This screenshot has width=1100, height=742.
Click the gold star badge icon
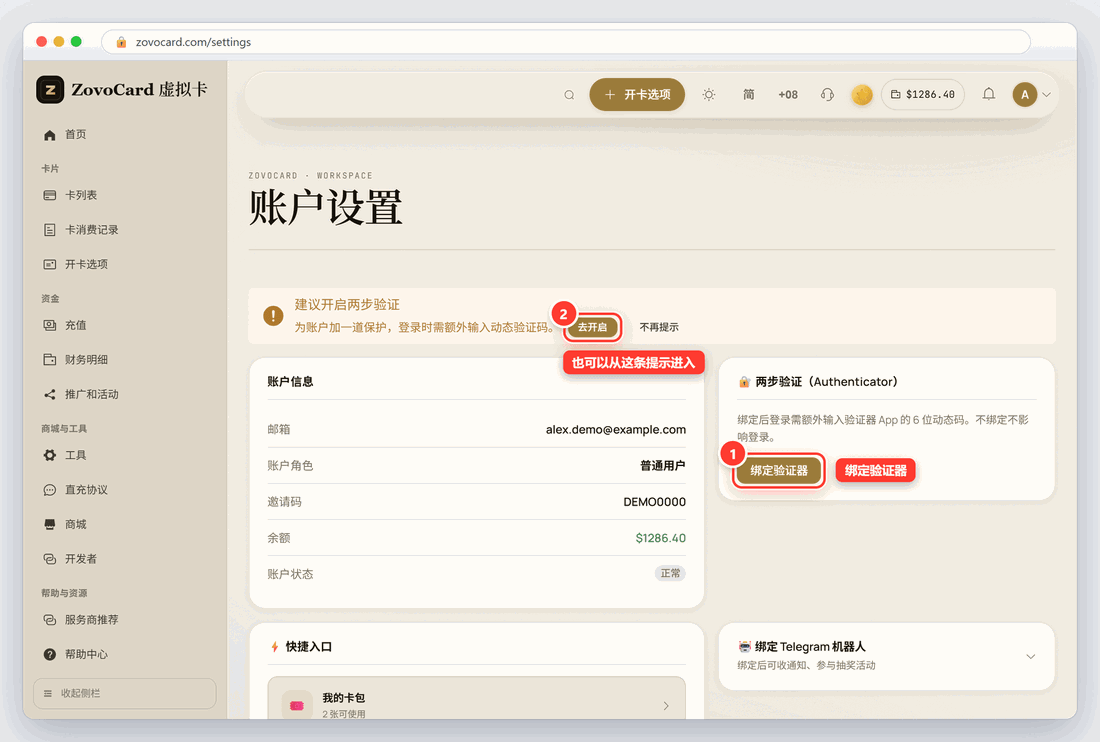(861, 95)
